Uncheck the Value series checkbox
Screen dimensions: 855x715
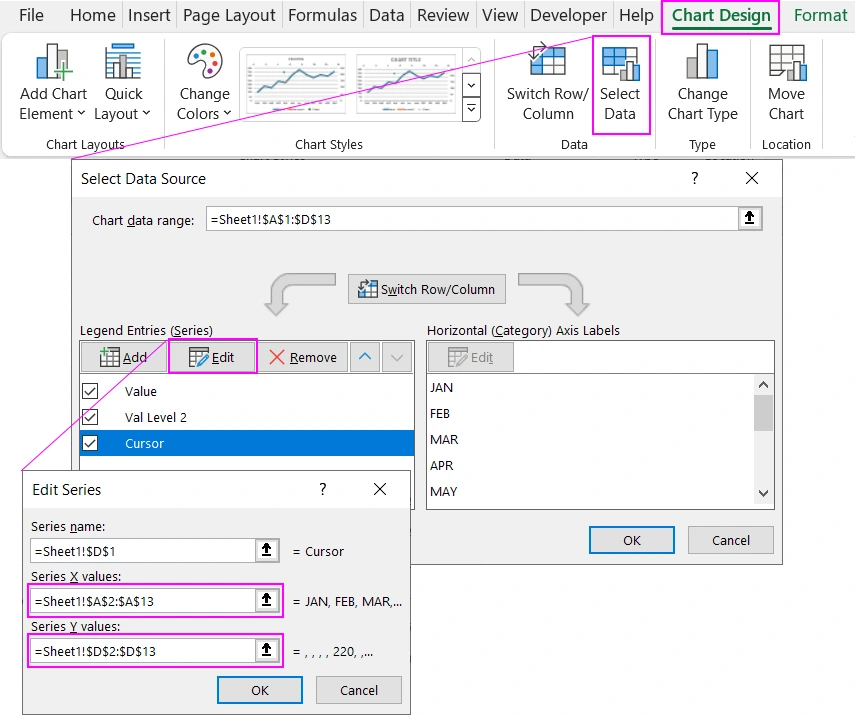click(x=90, y=391)
